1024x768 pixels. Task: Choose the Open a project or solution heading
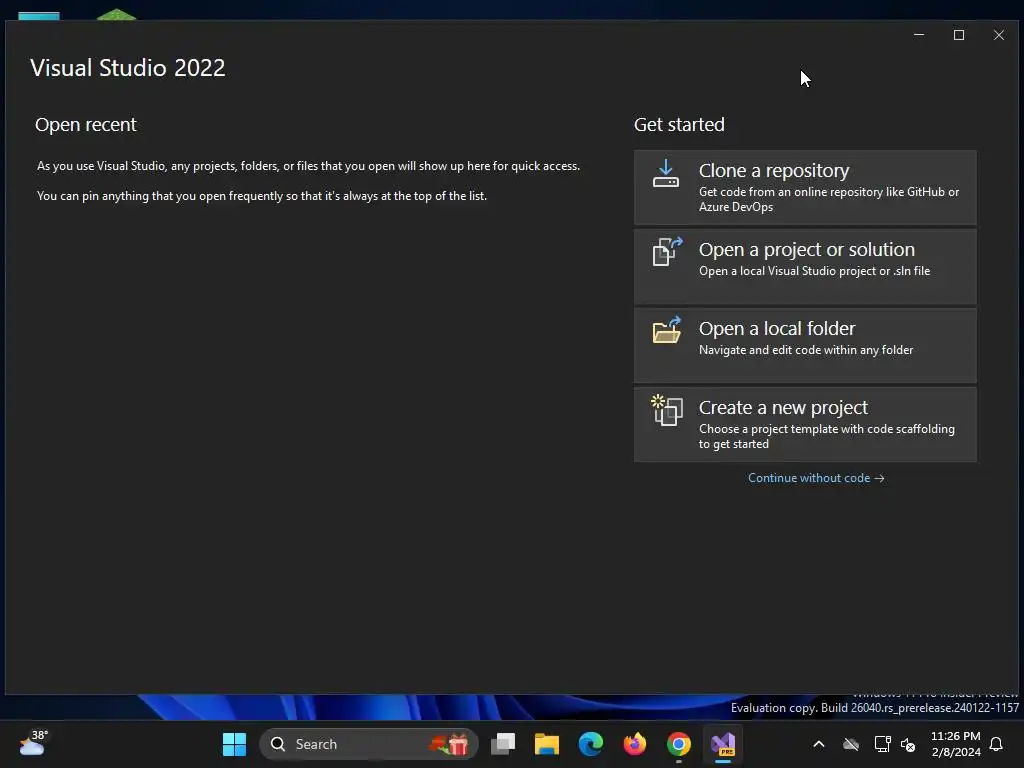tap(807, 249)
